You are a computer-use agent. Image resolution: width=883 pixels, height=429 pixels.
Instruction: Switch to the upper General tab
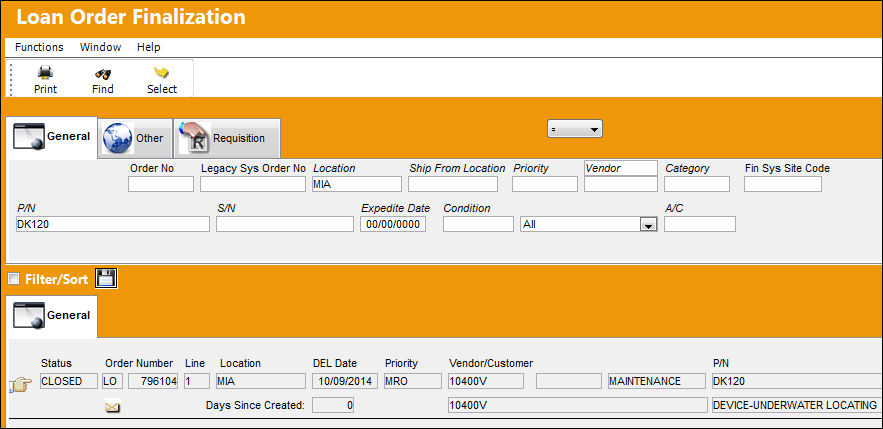52,137
